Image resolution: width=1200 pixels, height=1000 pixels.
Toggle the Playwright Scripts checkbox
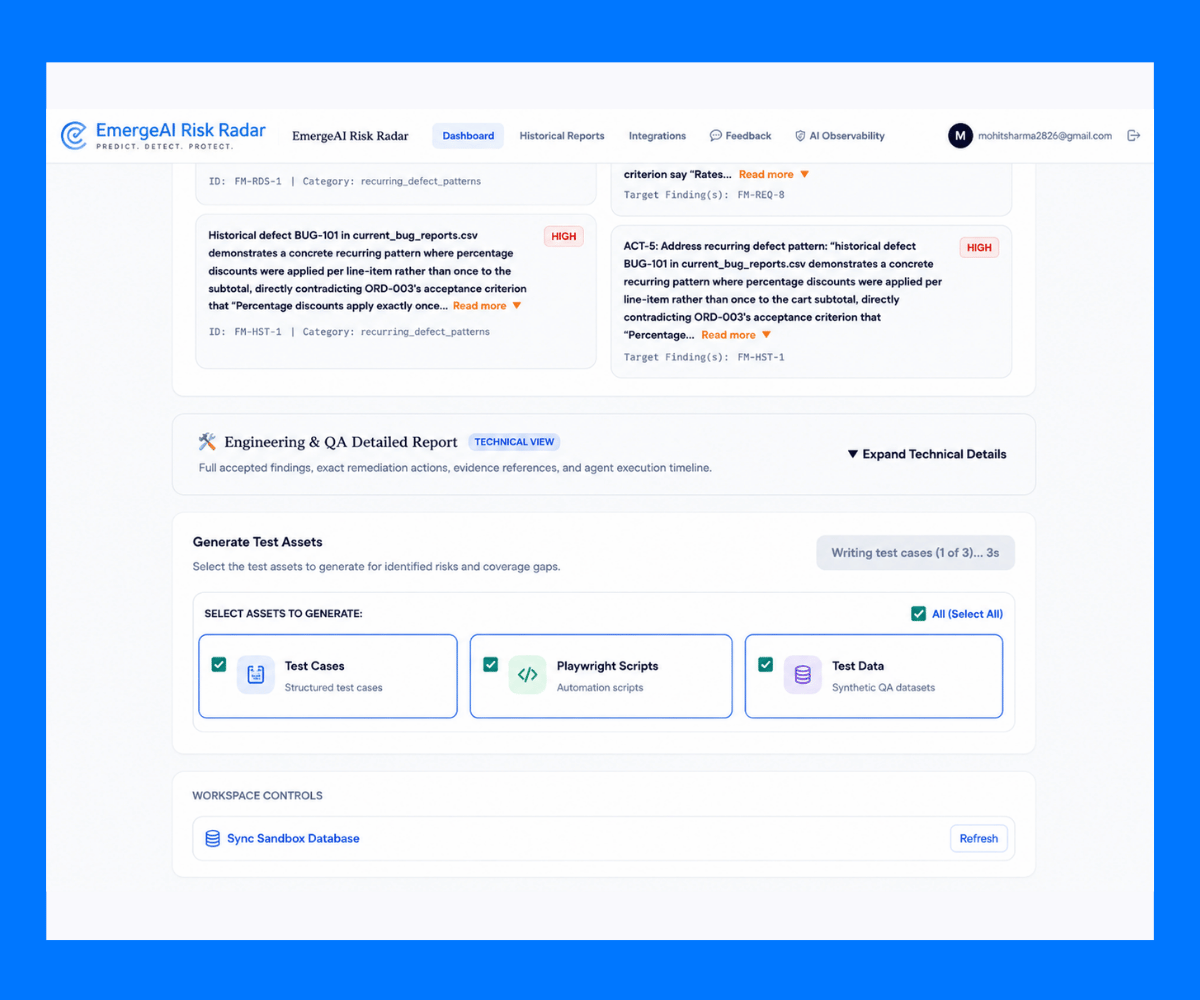point(490,664)
